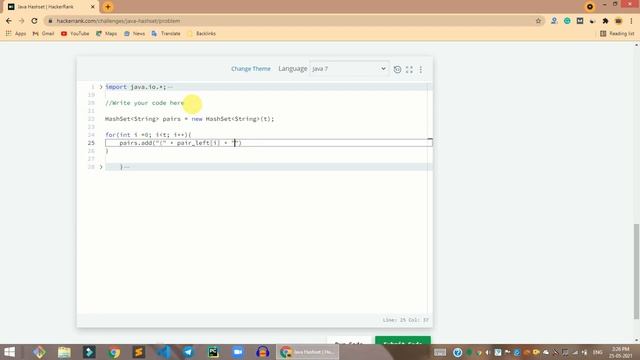Open the Translate bookmark
This screenshot has width=640, height=360.
click(x=166, y=33)
